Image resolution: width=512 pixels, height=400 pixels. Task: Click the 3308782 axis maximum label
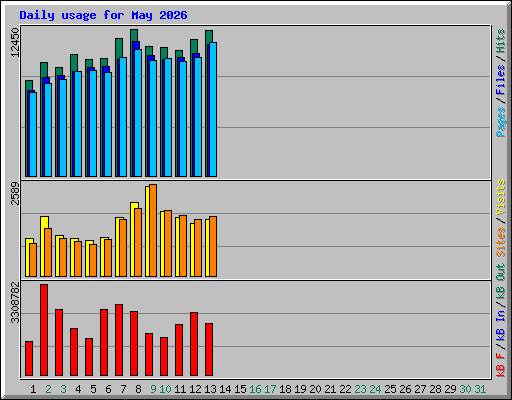tap(15, 303)
